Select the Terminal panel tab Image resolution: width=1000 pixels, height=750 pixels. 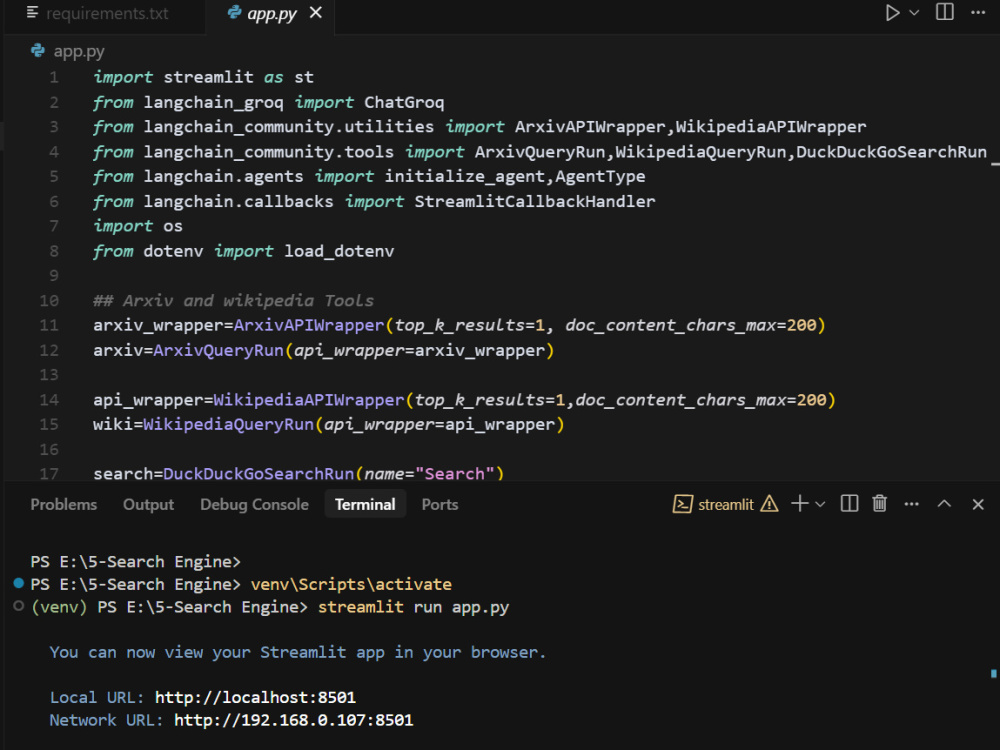(x=365, y=504)
